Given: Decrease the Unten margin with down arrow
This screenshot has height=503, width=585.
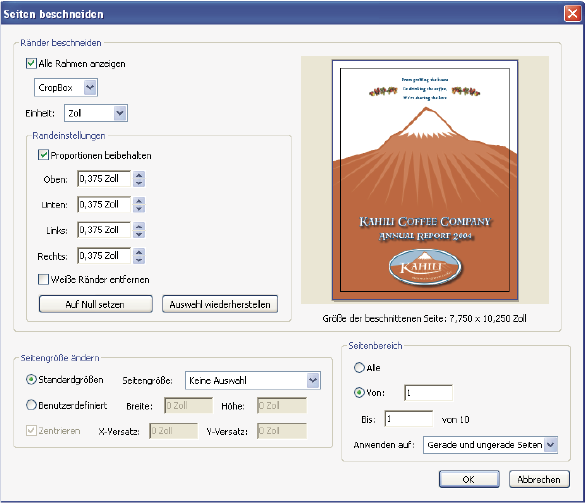Looking at the screenshot, I should pyautogui.click(x=139, y=209).
